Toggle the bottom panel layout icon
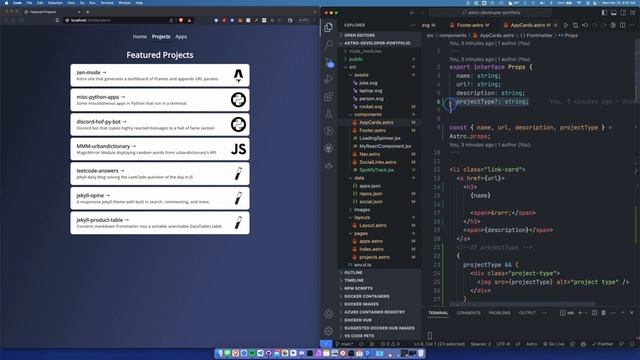The image size is (640, 360). coord(614,13)
